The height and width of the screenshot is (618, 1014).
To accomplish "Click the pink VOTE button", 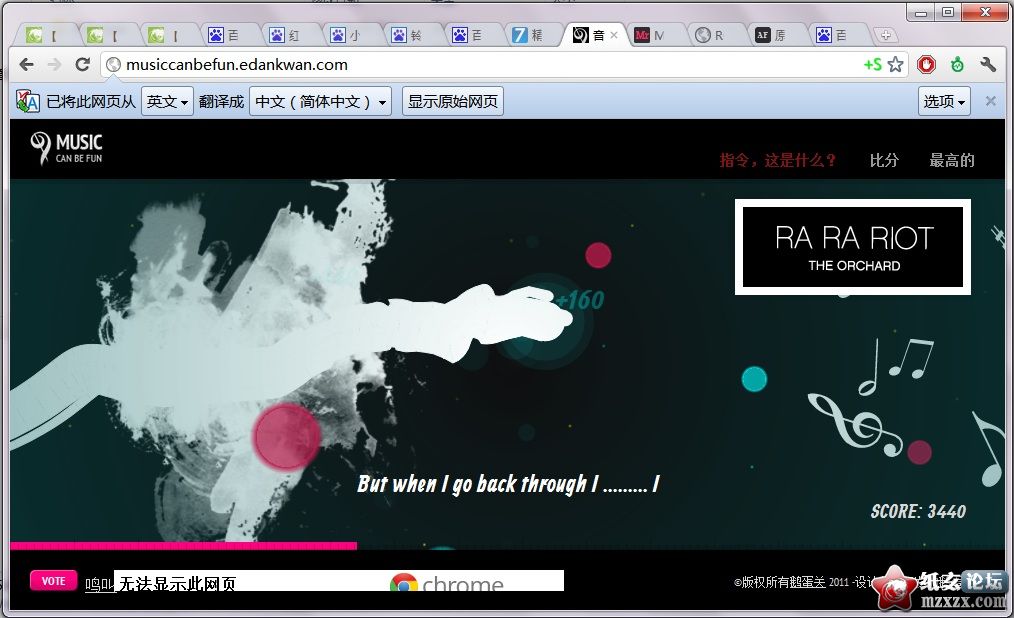I will coord(54,581).
